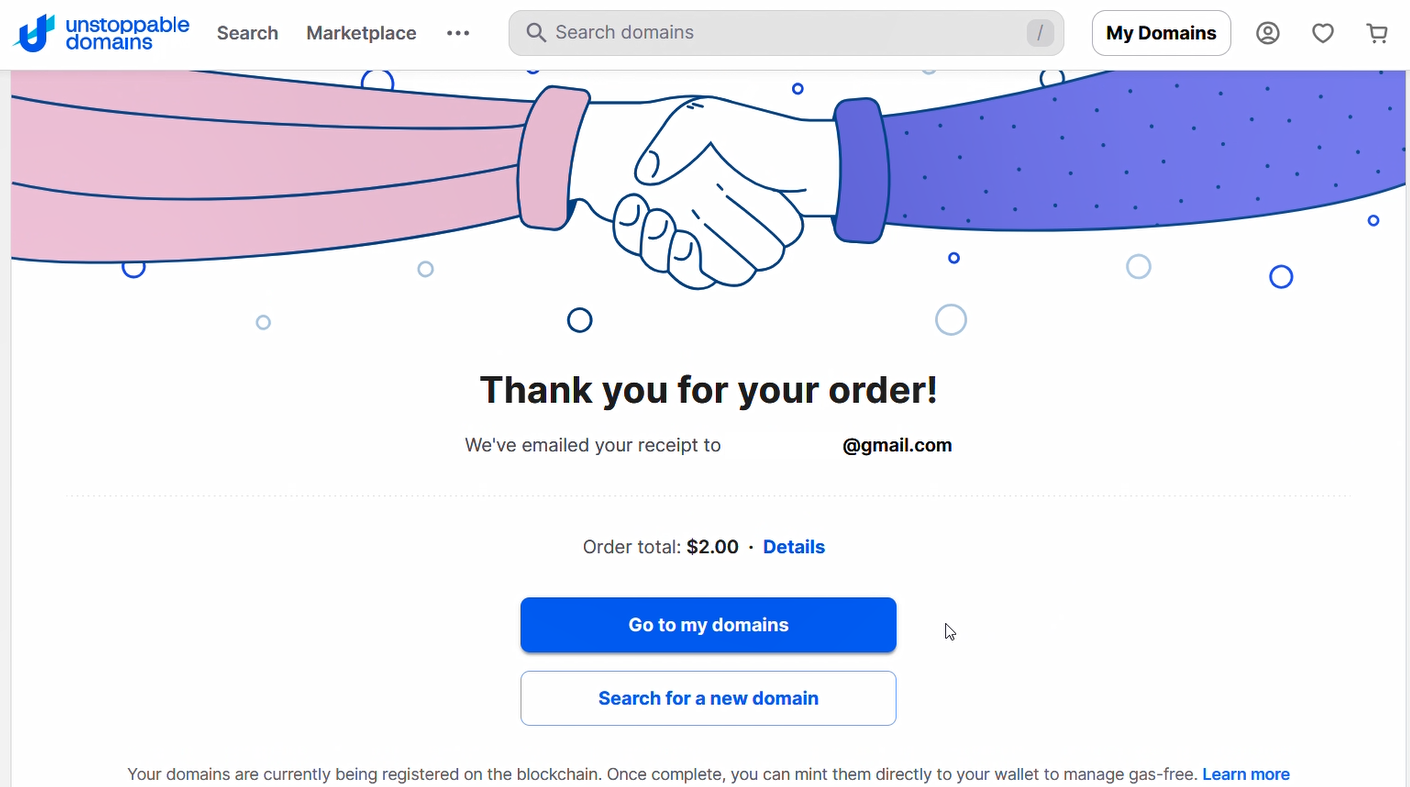Click the Learn more link
Screen dimensions: 1410x787
[x=1246, y=774]
